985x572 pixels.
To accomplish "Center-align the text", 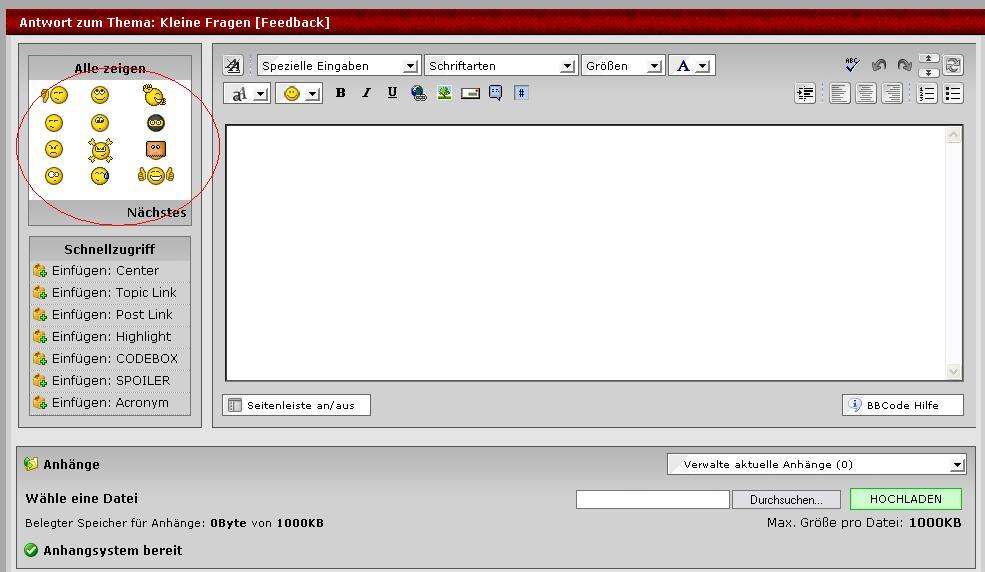I will coord(866,93).
